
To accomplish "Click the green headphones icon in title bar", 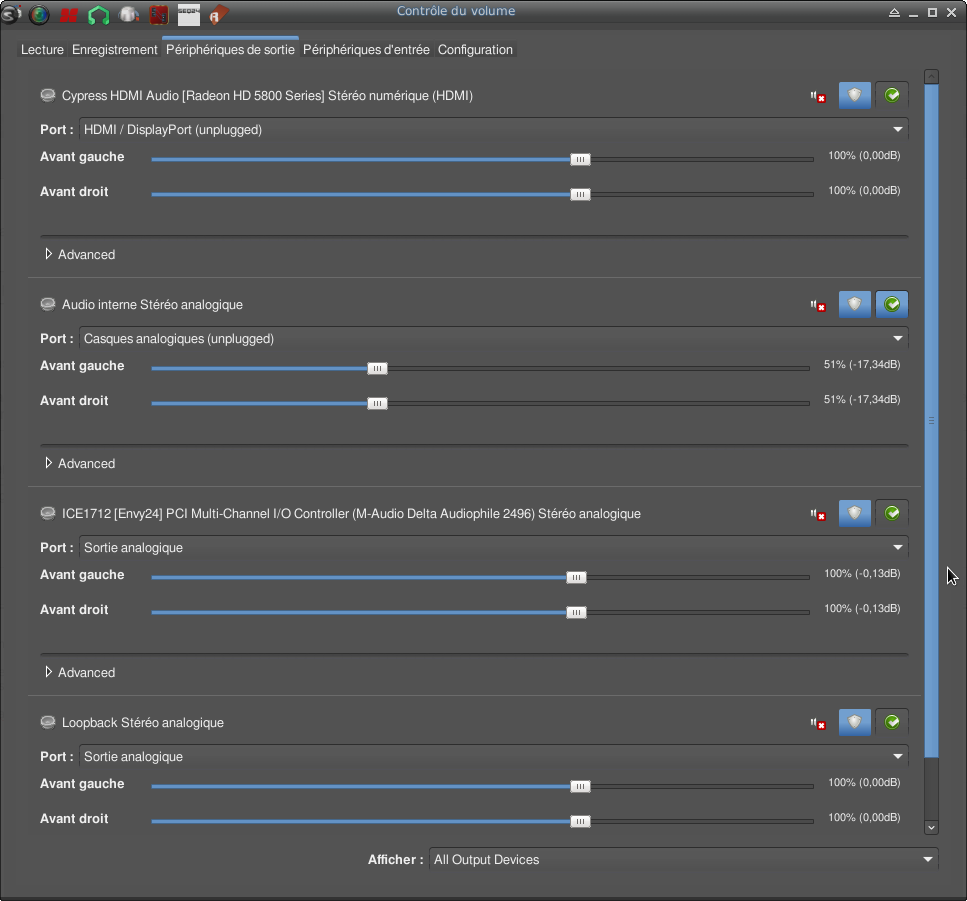I will tap(98, 15).
